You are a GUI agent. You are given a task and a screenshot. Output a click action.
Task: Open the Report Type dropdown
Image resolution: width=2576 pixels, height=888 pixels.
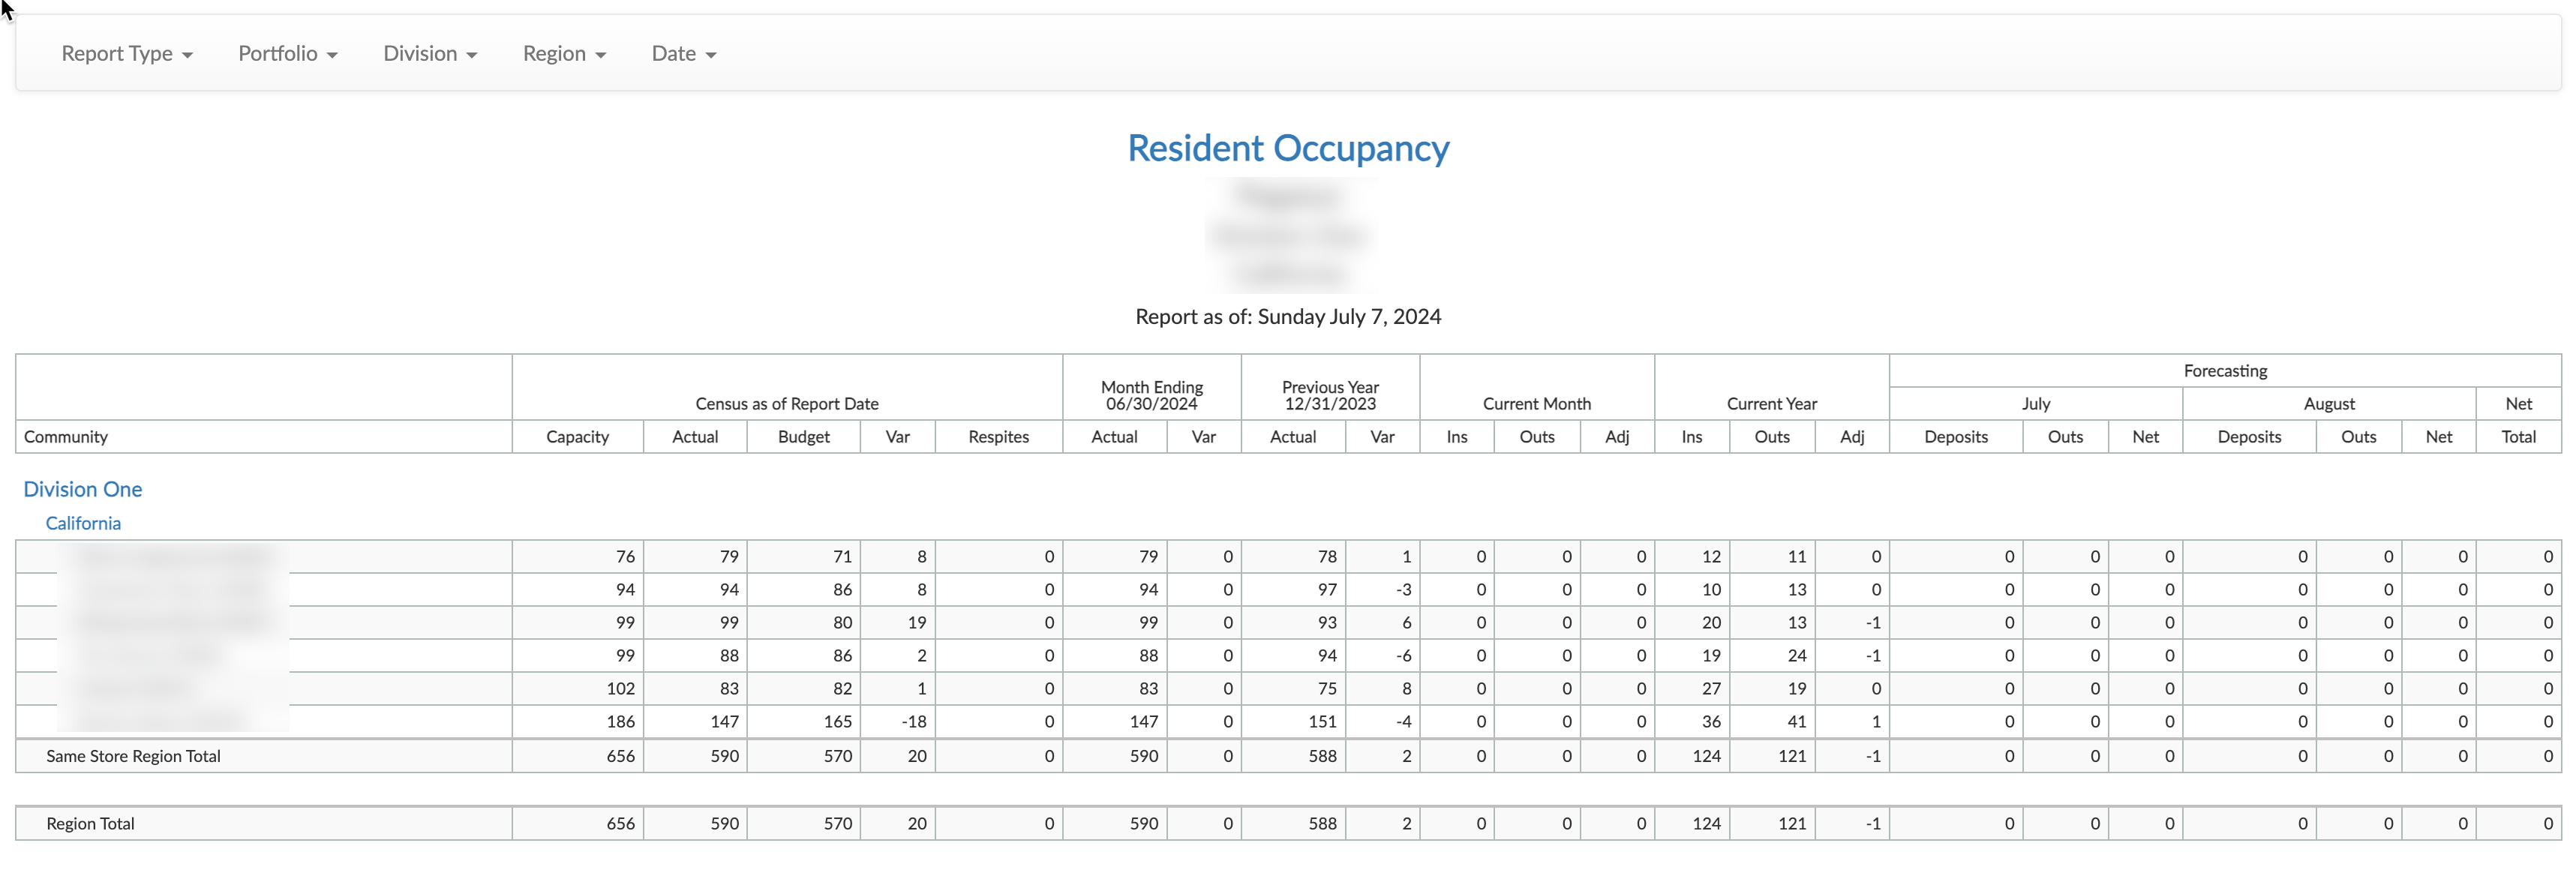pyautogui.click(x=126, y=54)
